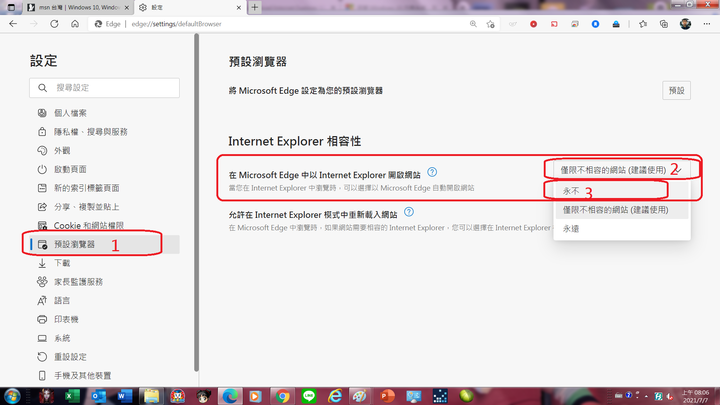Open PowerPoint from the taskbar
The width and height of the screenshot is (720, 405).
point(388,396)
